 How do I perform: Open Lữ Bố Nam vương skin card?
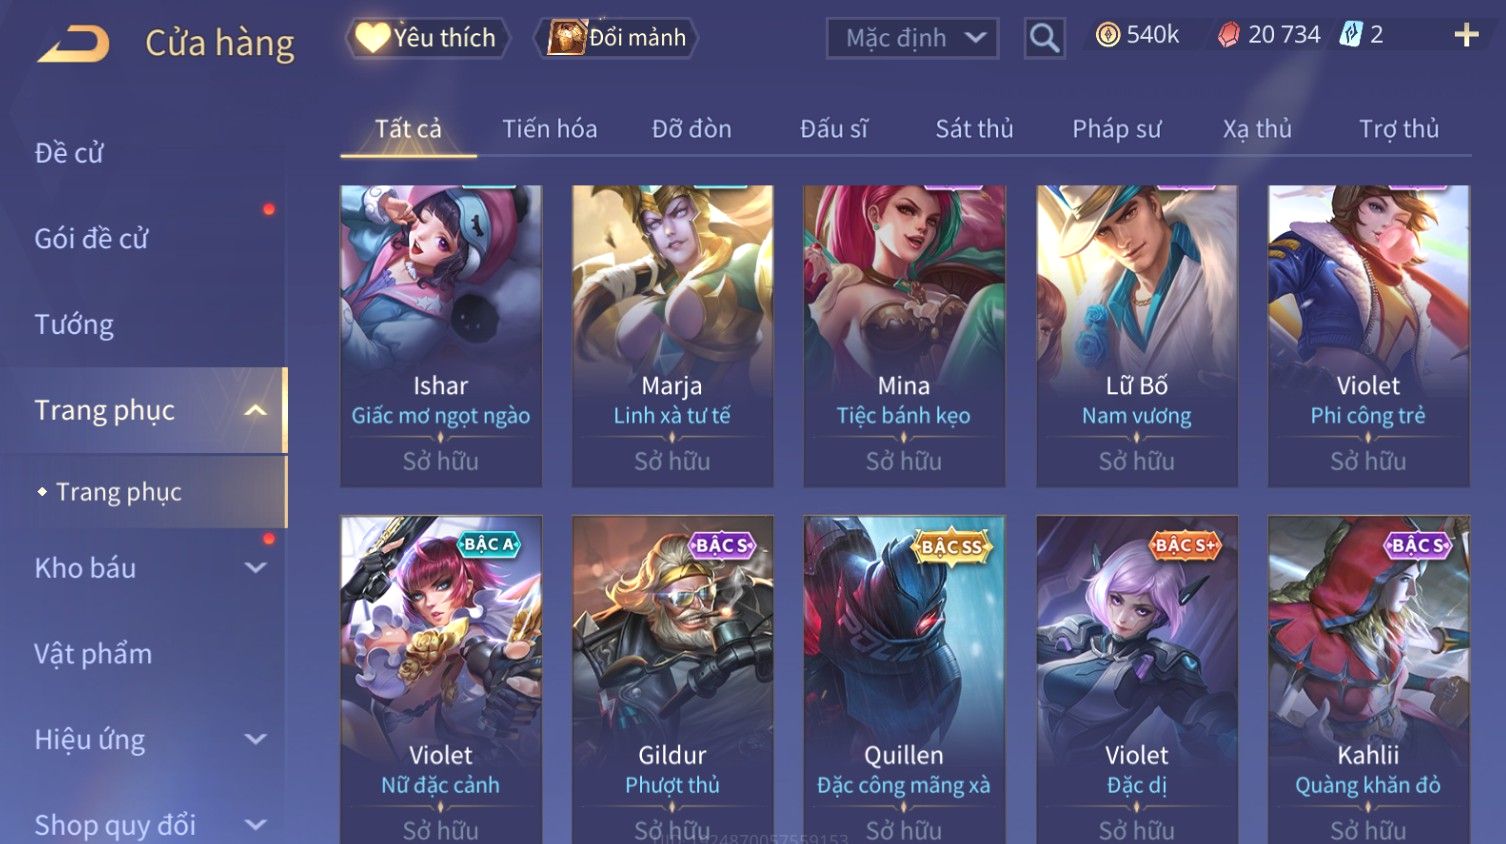pos(1137,336)
